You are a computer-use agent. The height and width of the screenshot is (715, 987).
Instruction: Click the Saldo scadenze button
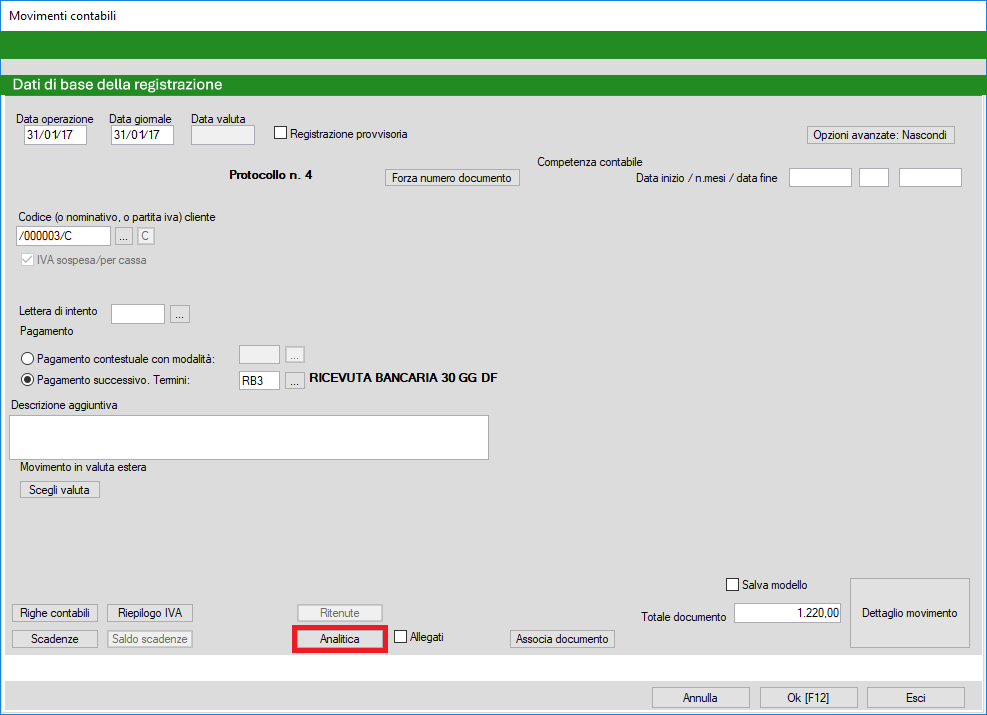(x=150, y=639)
